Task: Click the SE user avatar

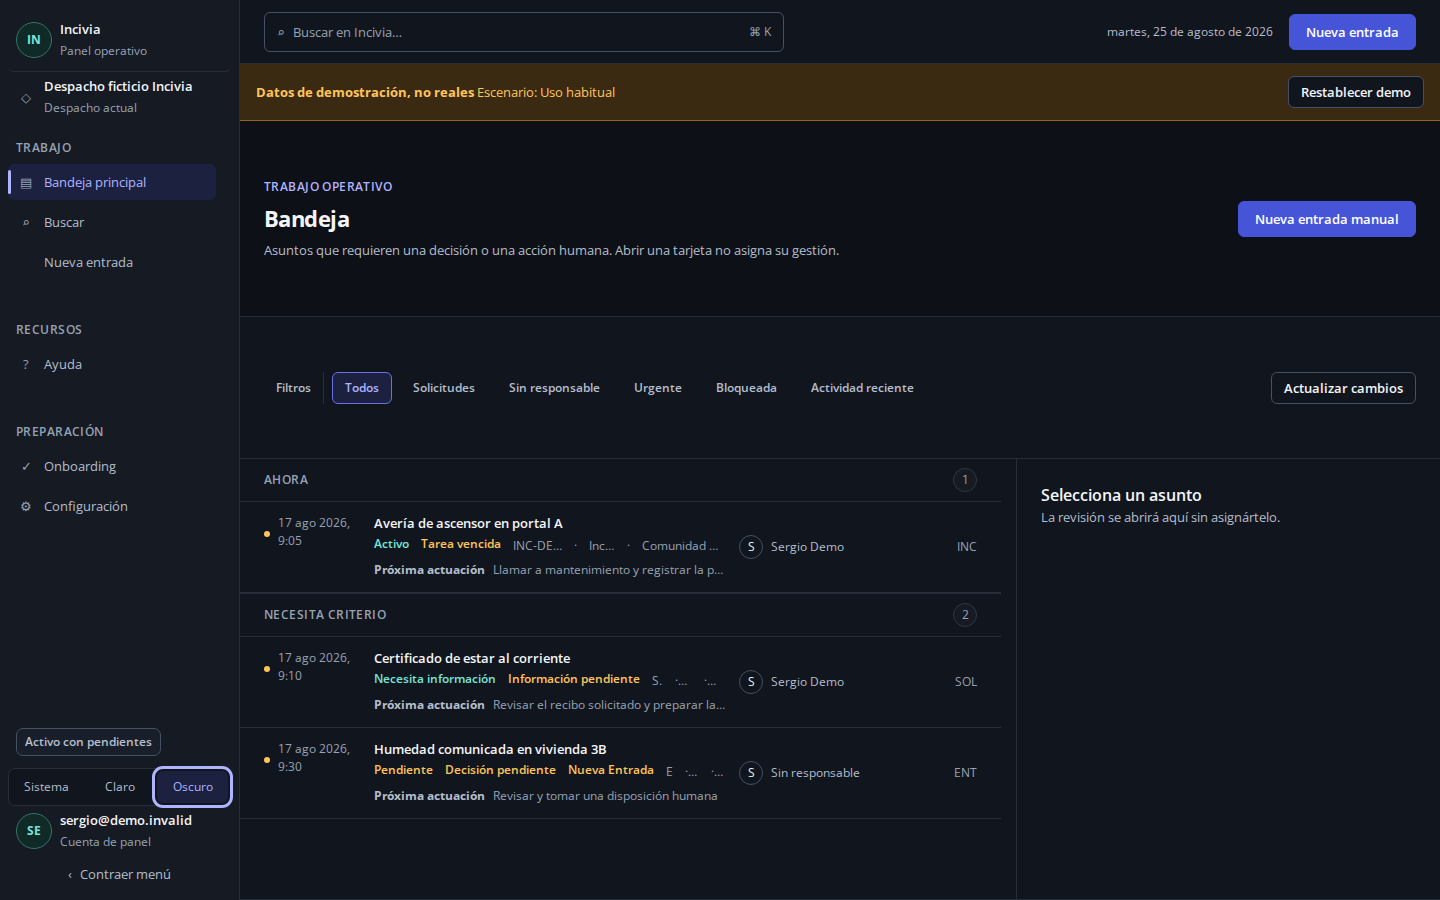Action: click(x=34, y=831)
